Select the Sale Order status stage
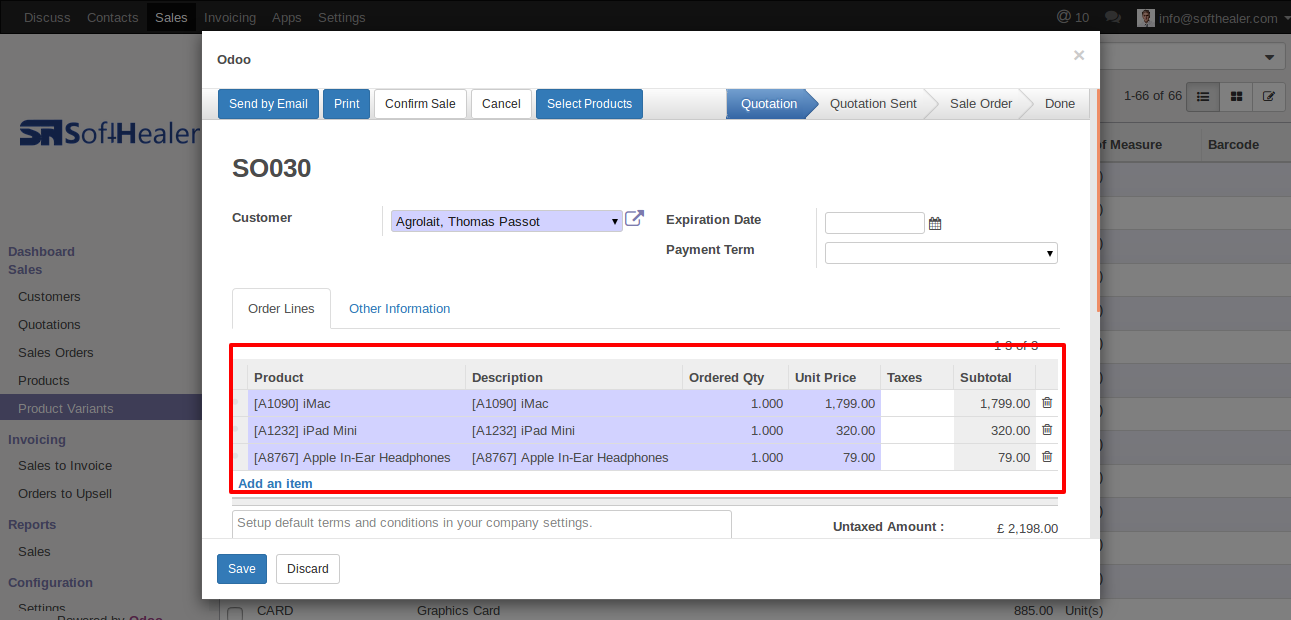 981,104
